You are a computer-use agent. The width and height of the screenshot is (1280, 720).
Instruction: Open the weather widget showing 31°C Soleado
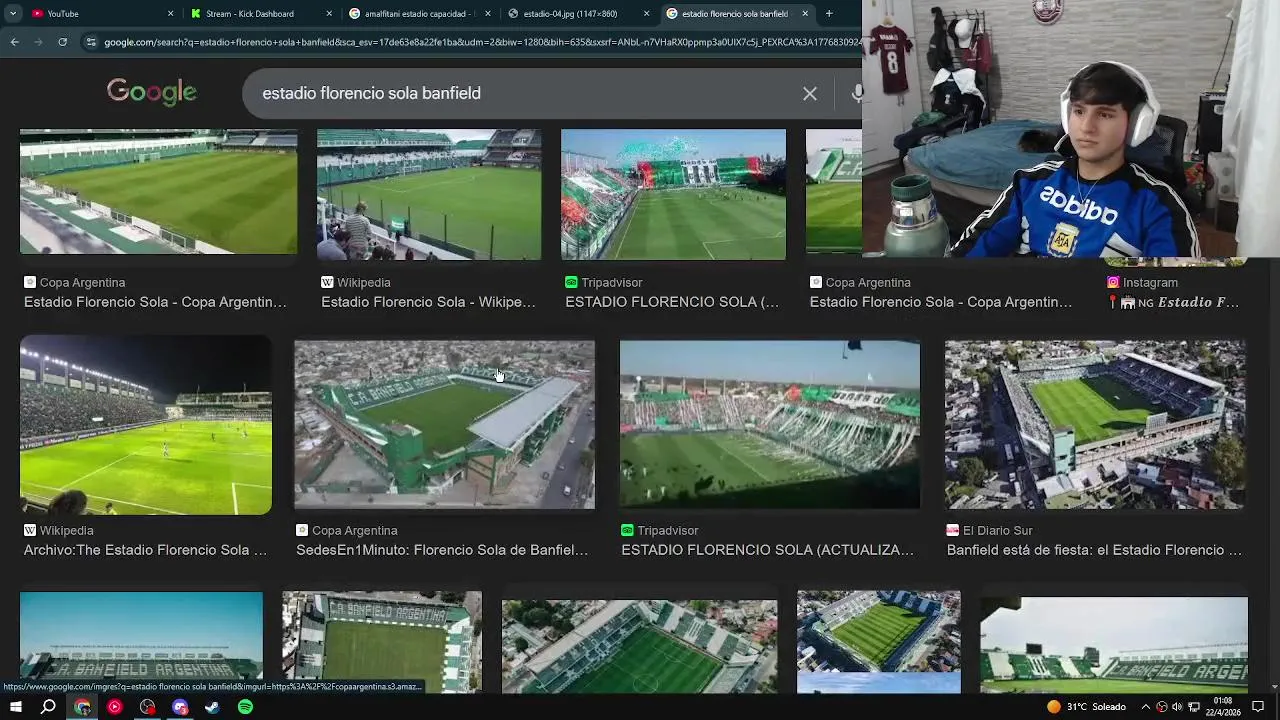pos(1087,707)
